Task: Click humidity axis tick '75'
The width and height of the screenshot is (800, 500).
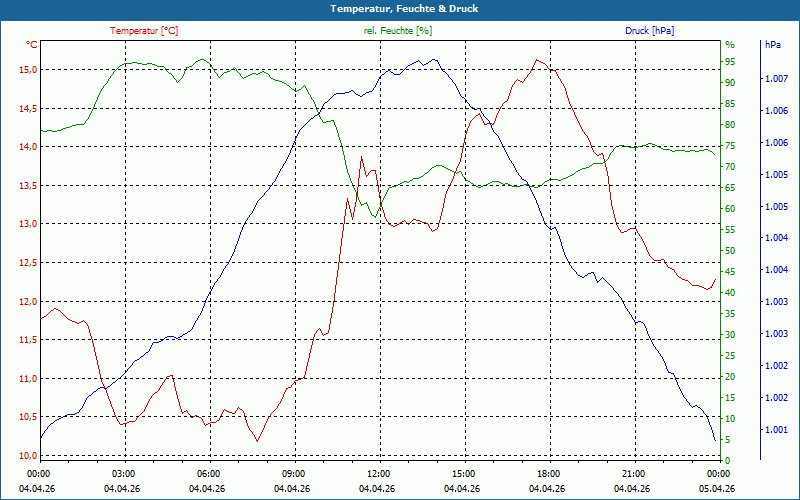Action: tap(730, 146)
